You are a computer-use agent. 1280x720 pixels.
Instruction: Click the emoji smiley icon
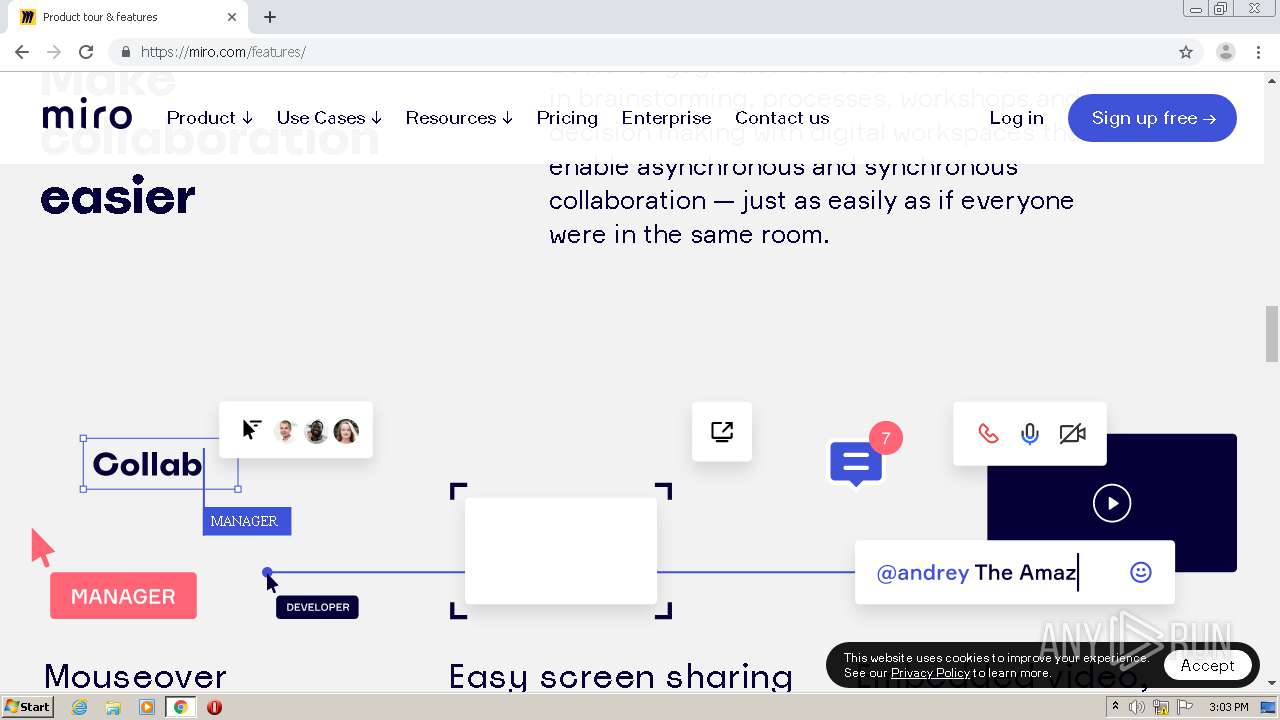click(1141, 572)
